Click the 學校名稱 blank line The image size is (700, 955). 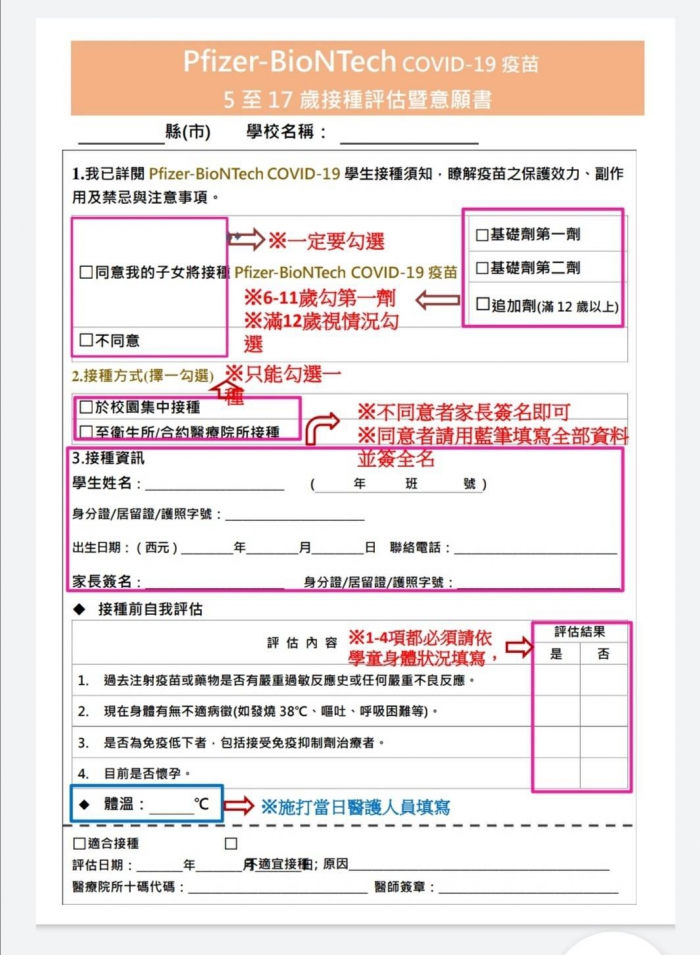[409, 135]
